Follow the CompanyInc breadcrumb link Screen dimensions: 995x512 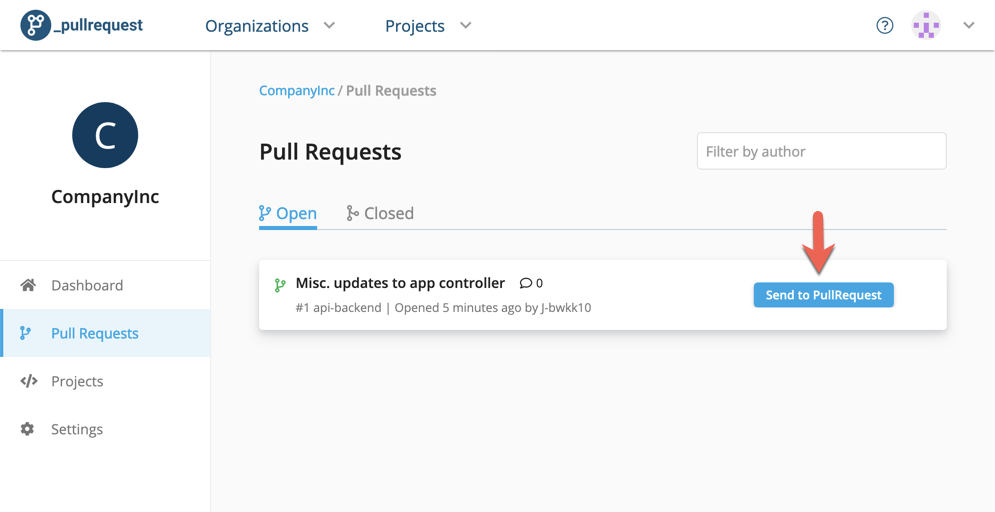point(297,91)
